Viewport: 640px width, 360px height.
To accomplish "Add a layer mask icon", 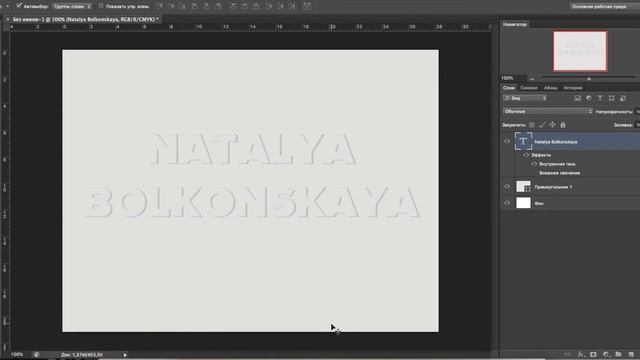I will pyautogui.click(x=593, y=354).
